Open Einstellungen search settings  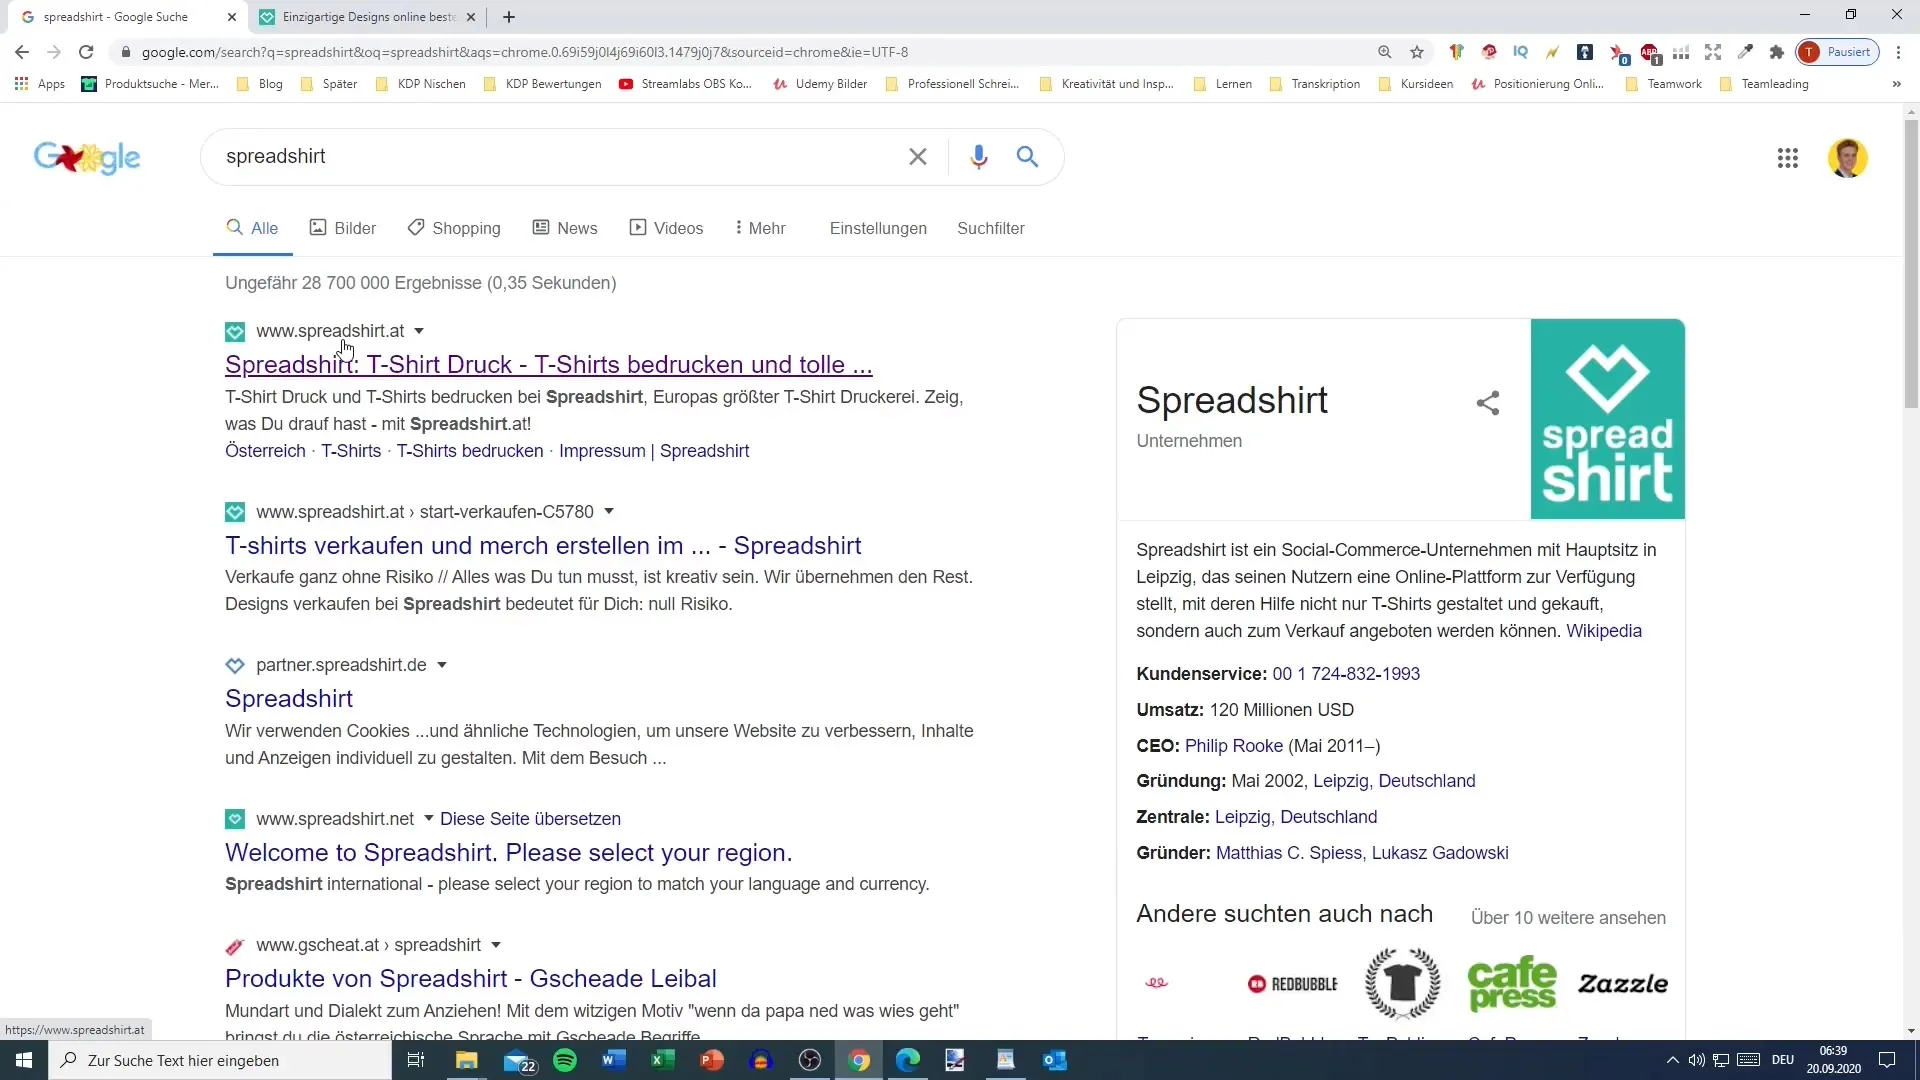[x=878, y=228]
